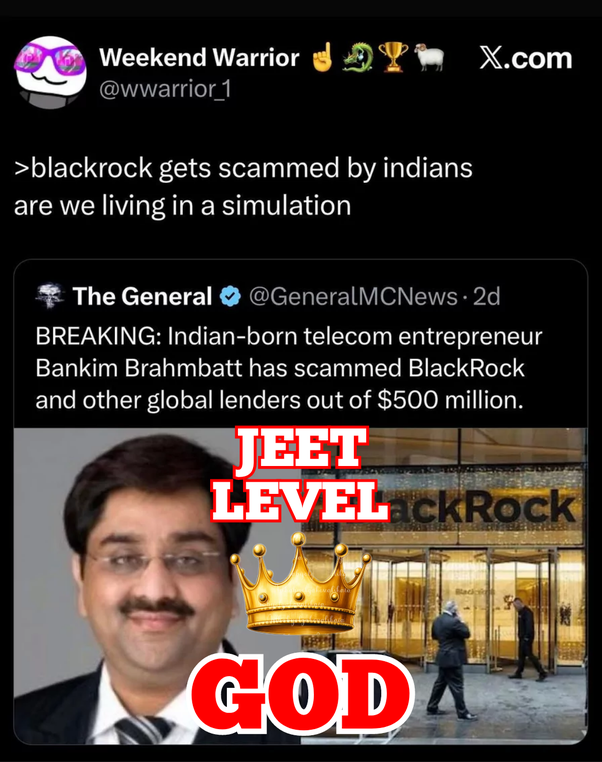Open Weekend Warrior profile avatar

(x=51, y=72)
